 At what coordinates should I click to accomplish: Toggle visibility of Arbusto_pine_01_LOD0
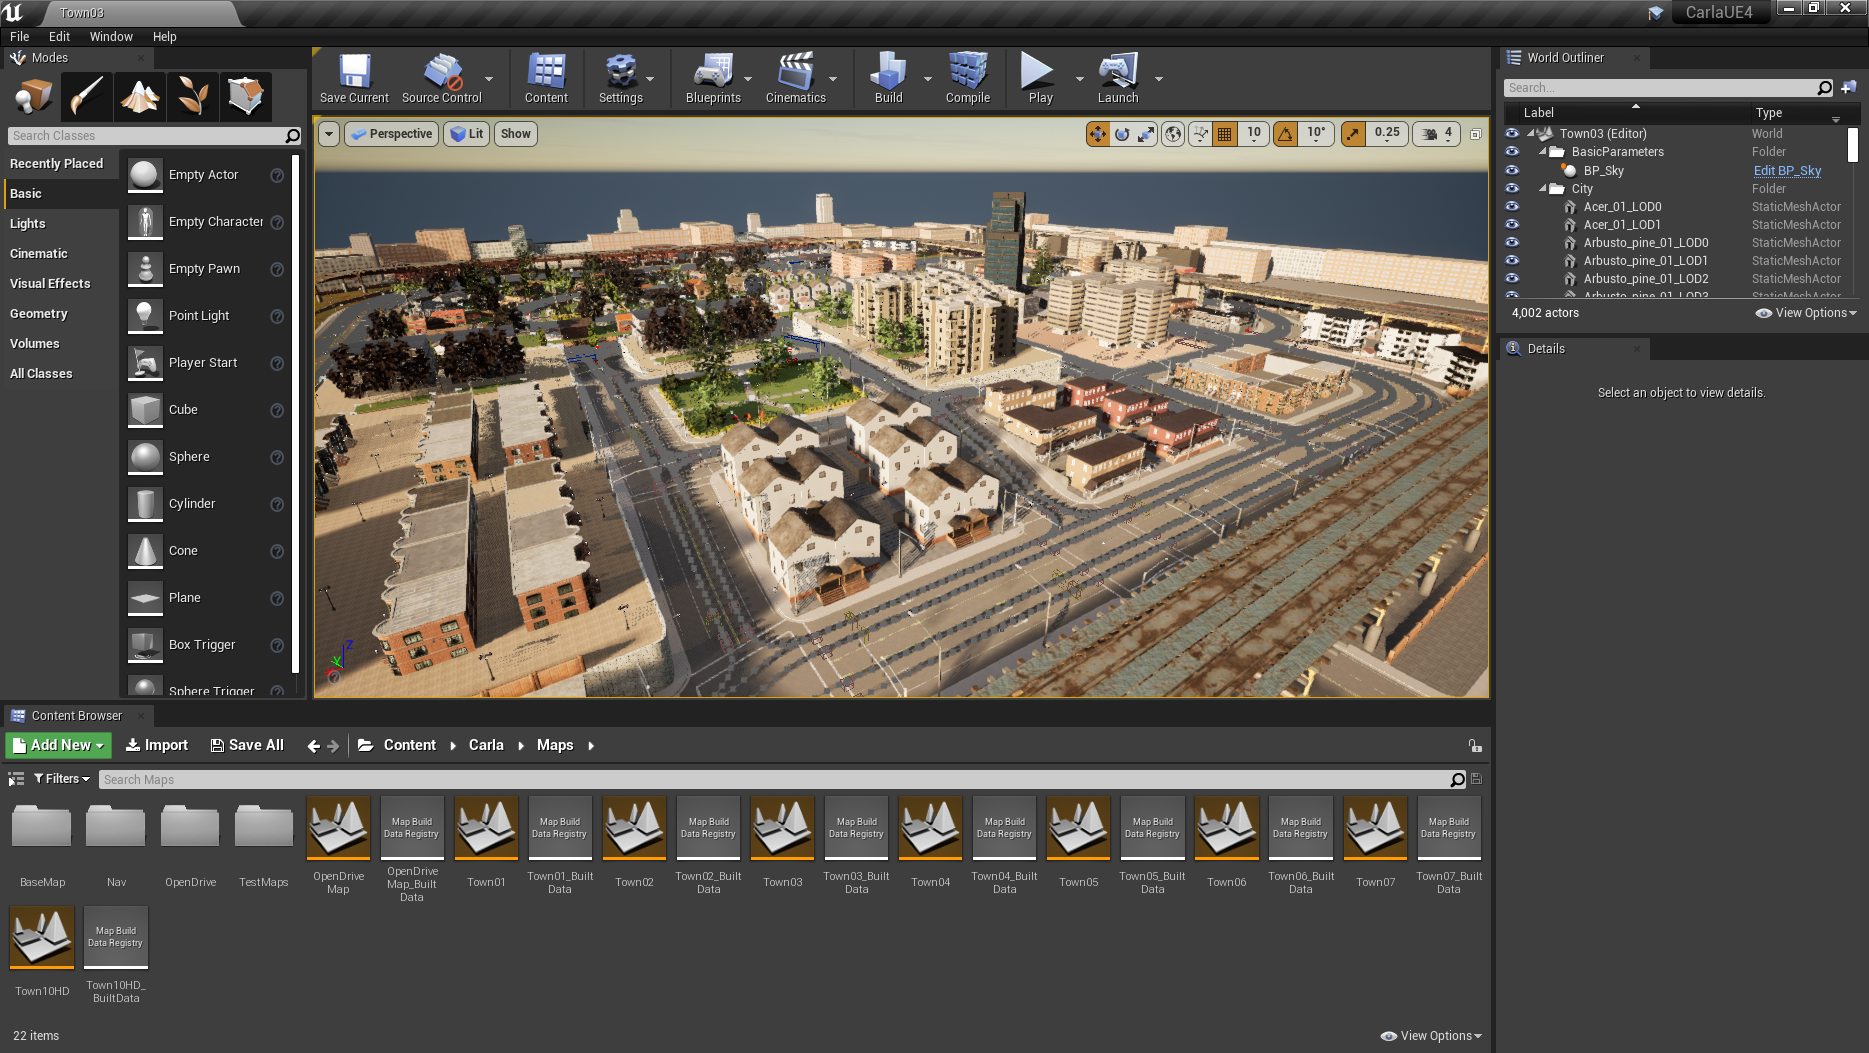pos(1512,242)
